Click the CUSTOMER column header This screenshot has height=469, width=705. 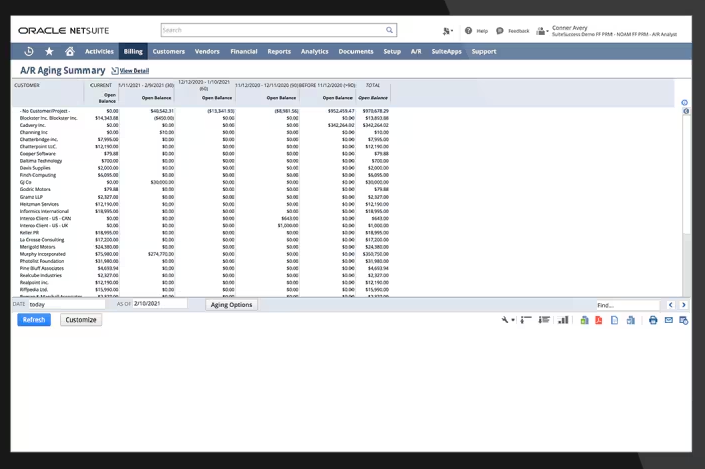pos(27,85)
